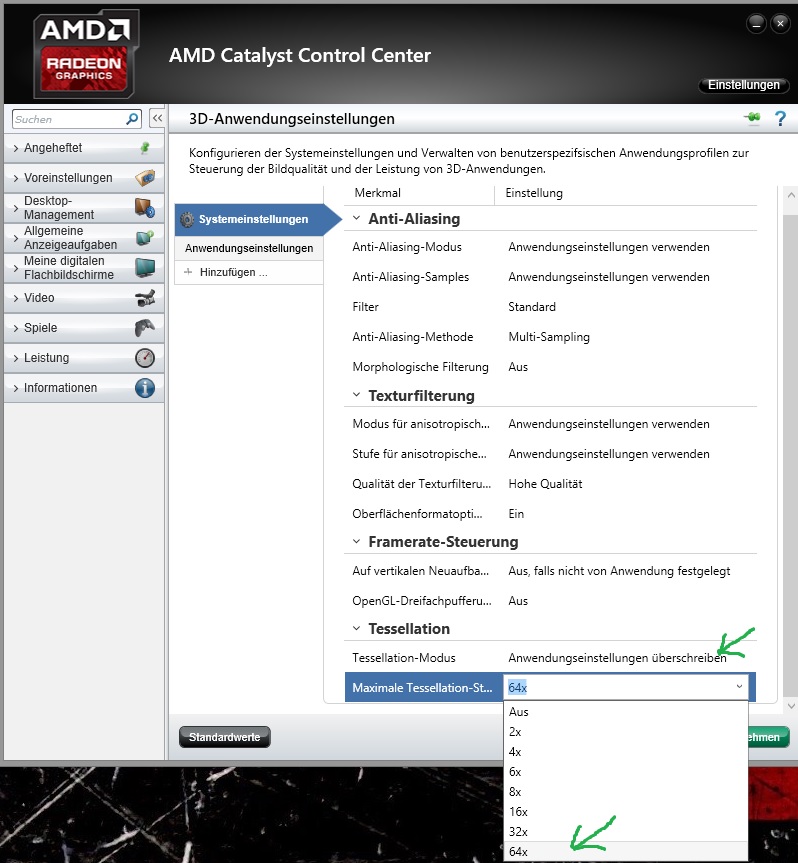Click Anti-Aliasing-Modus setting value

pyautogui.click(x=609, y=247)
